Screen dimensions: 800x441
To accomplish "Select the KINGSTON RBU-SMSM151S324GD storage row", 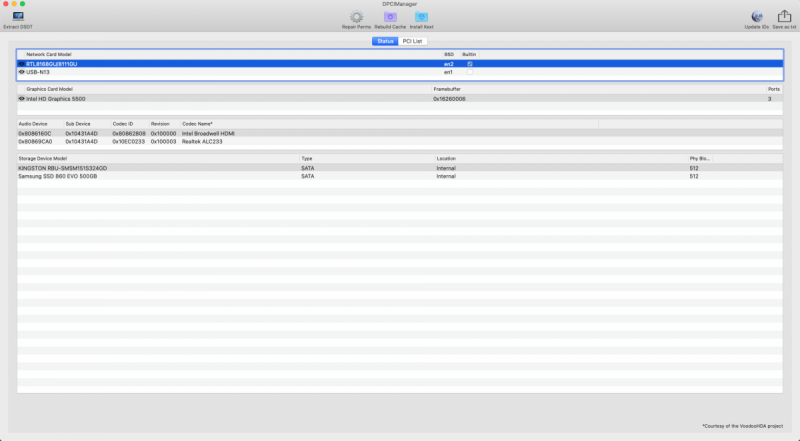I will coord(400,168).
